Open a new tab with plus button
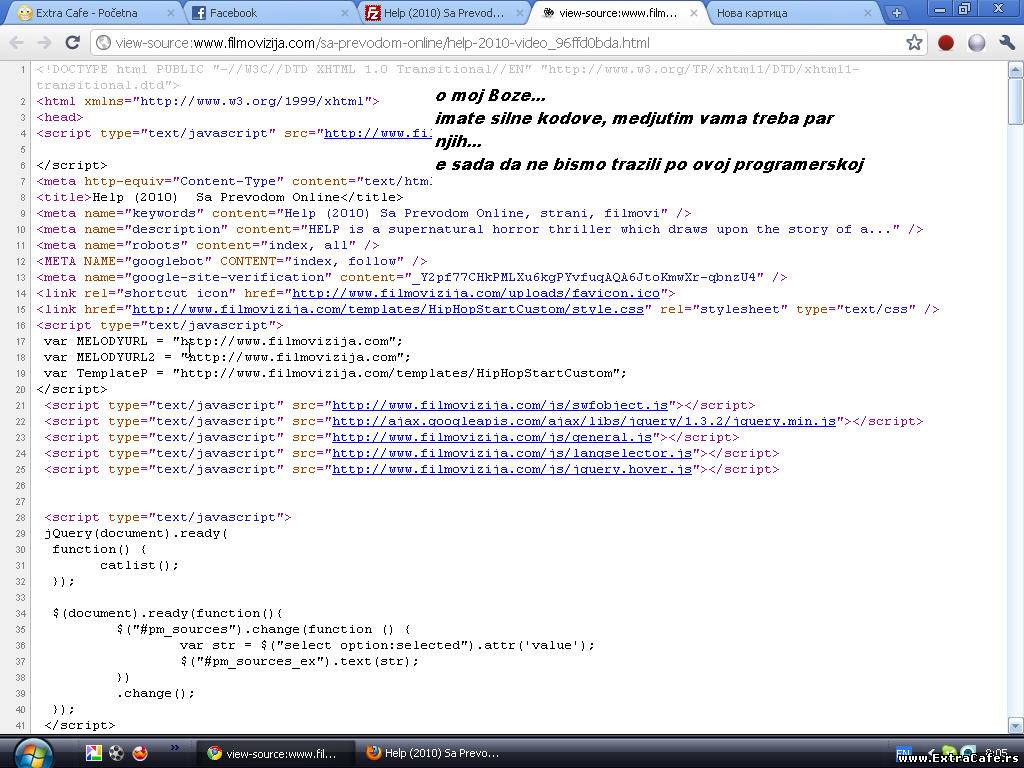The height and width of the screenshot is (768, 1024). 896,13
